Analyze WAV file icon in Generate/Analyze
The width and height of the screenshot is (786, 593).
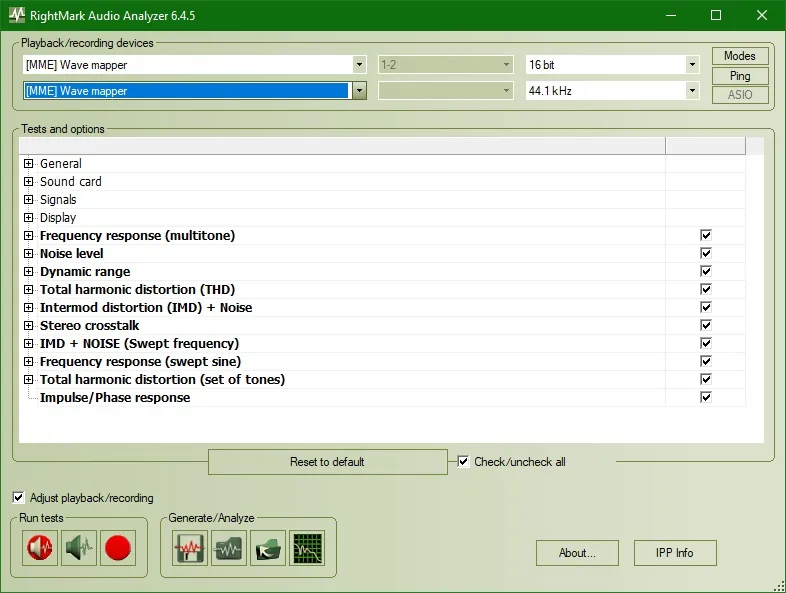(x=229, y=548)
